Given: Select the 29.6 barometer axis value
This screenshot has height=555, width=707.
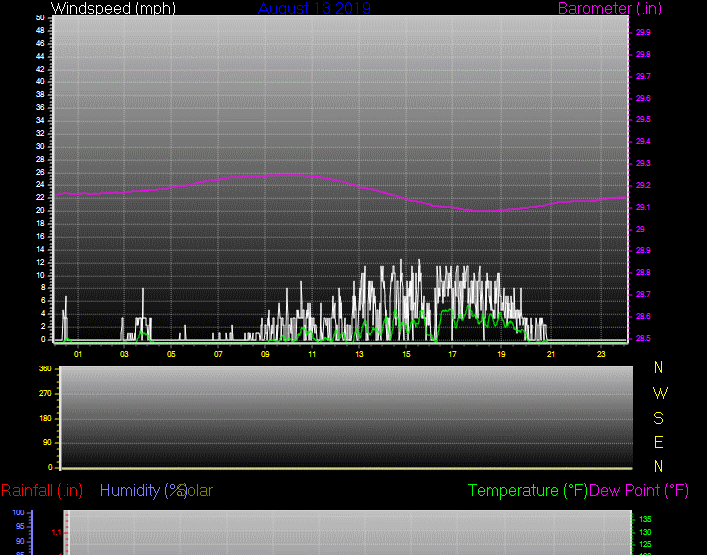Looking at the screenshot, I should (643, 98).
